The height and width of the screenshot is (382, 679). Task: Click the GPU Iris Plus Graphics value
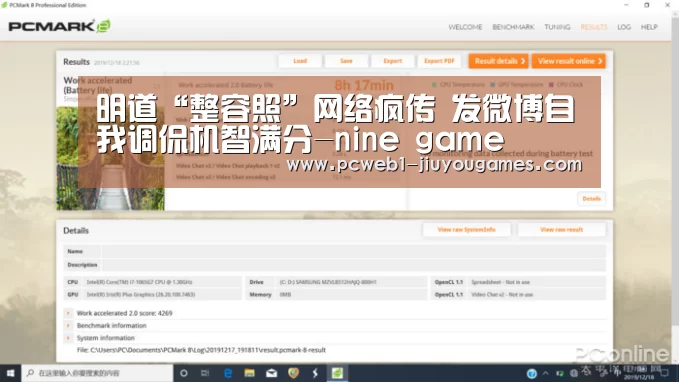[x=141, y=295]
